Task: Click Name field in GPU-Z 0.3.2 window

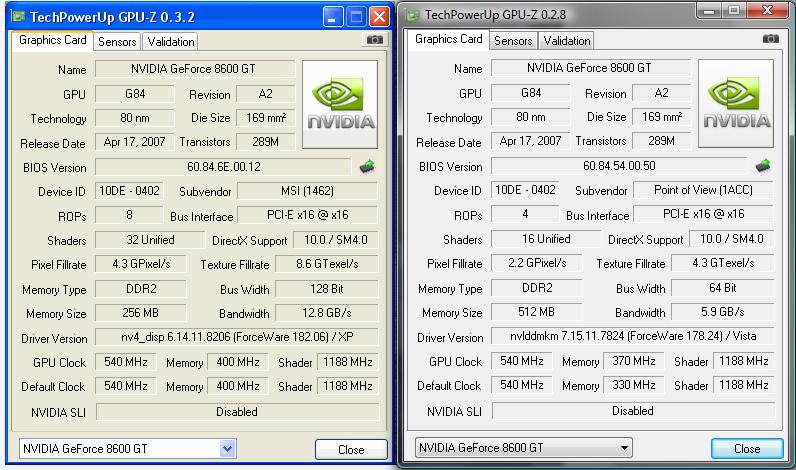Action: pos(194,69)
